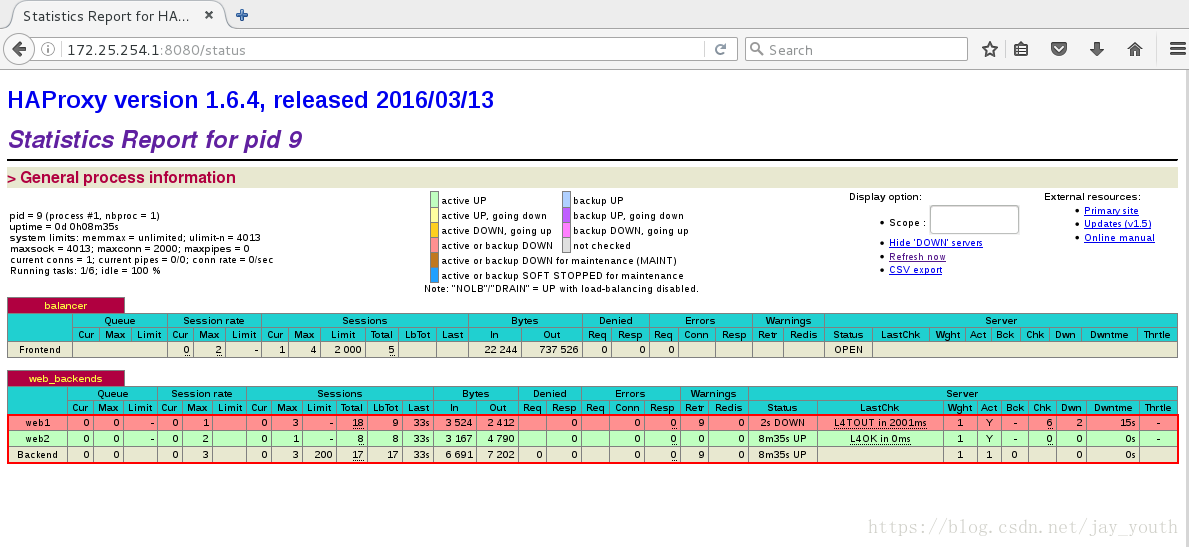Open the Online manual link
This screenshot has width=1189, height=547.
point(1119,237)
